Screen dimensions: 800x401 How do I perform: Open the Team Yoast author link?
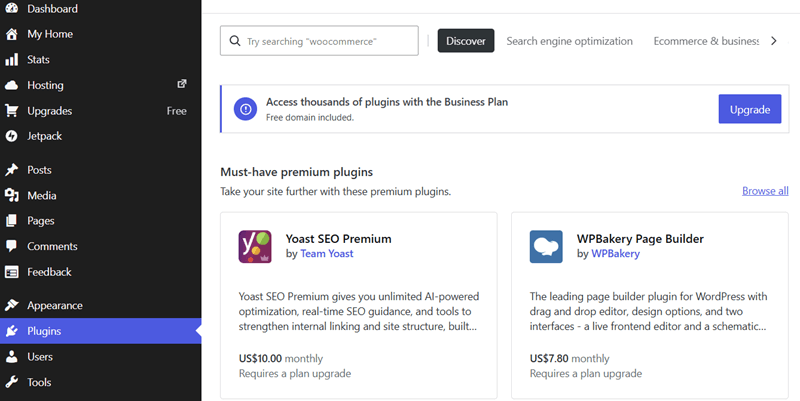click(327, 254)
